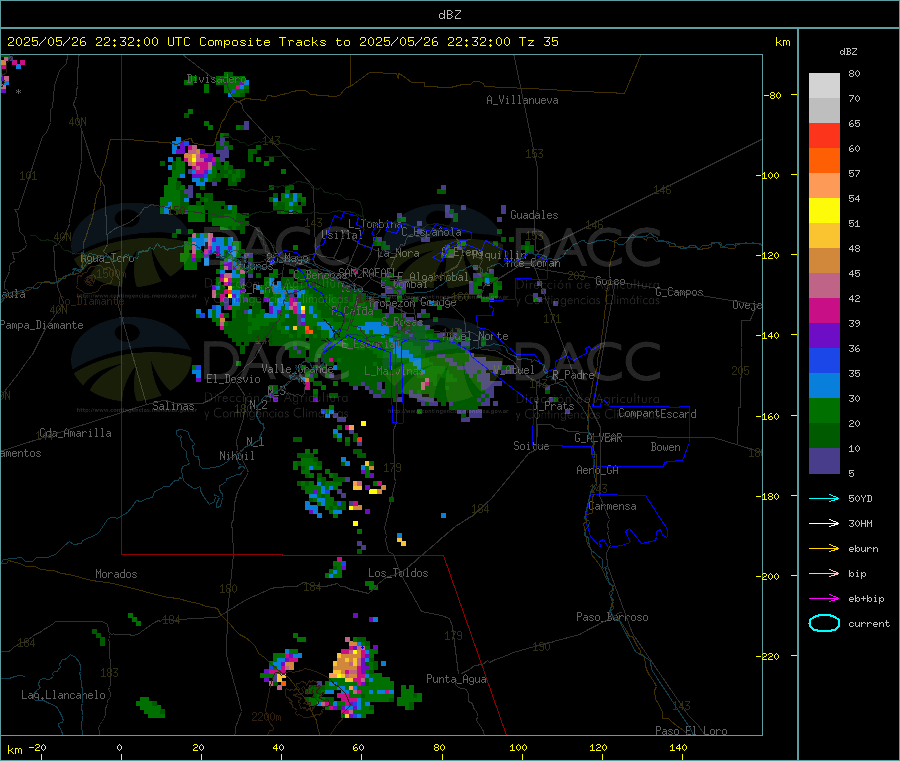Click the La_Nora place label
Viewport: 900px width, 761px height.
click(x=398, y=253)
